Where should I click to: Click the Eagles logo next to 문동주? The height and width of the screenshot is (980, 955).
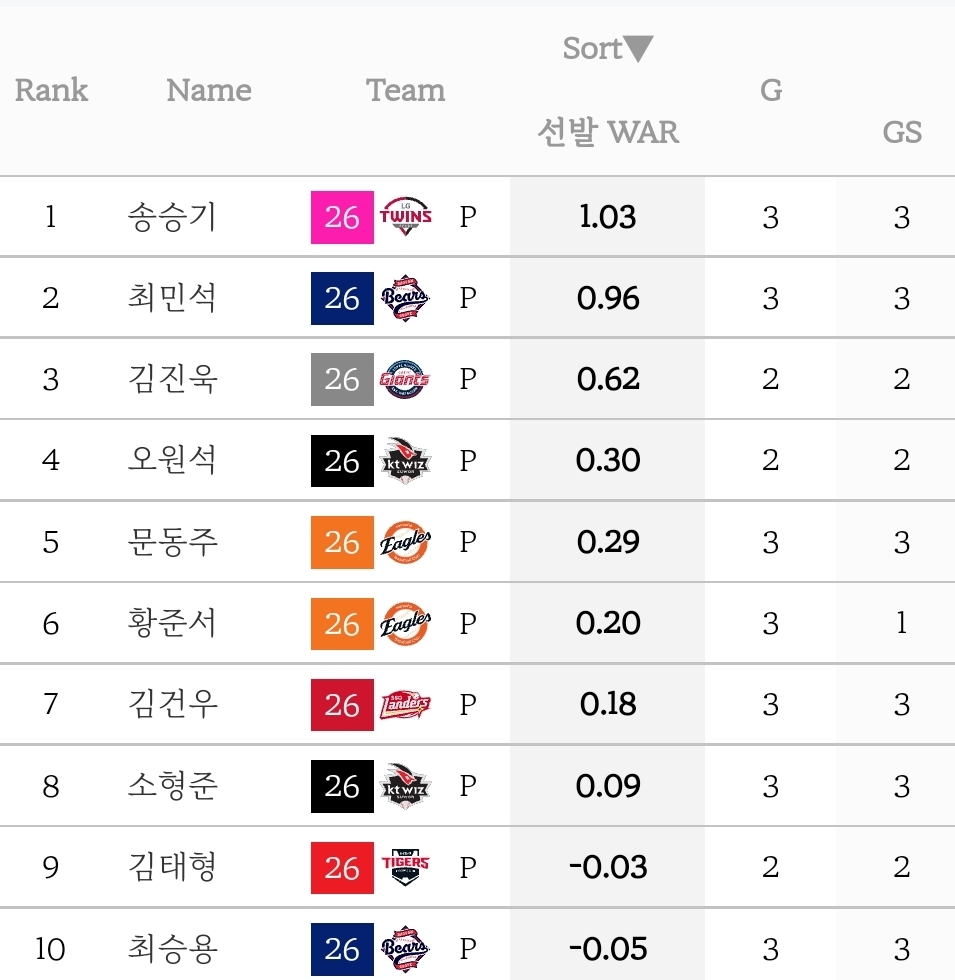click(405, 542)
